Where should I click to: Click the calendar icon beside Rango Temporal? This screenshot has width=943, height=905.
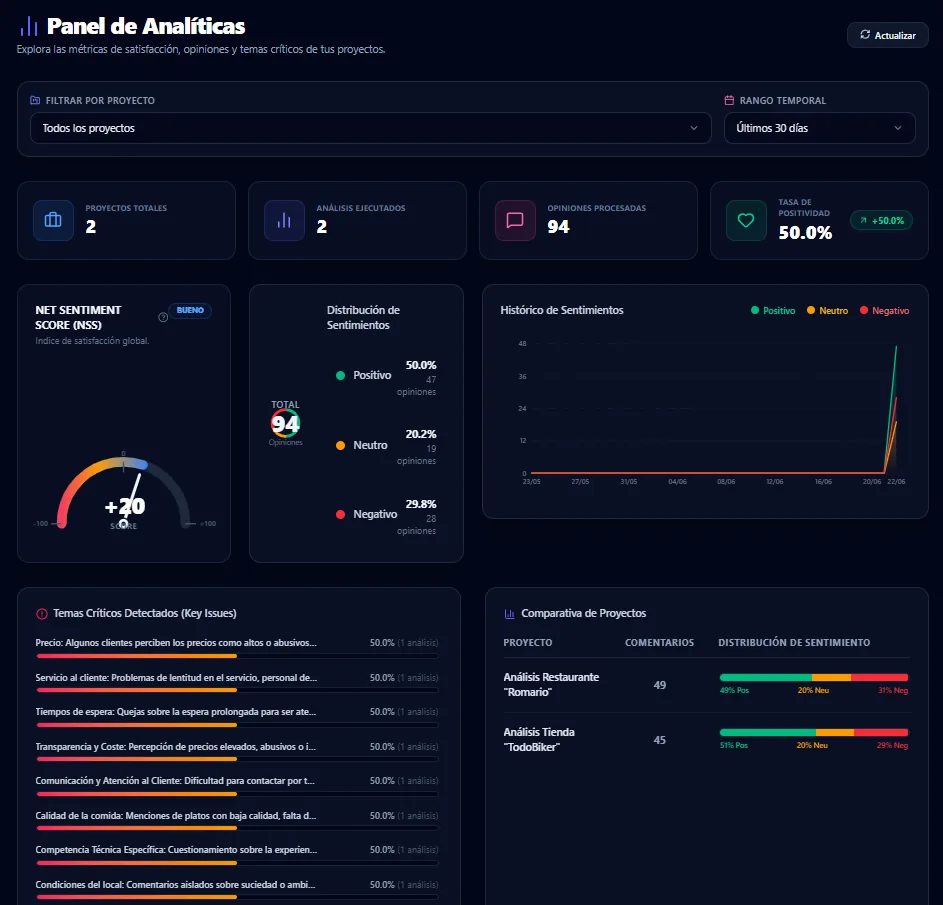pyautogui.click(x=729, y=100)
